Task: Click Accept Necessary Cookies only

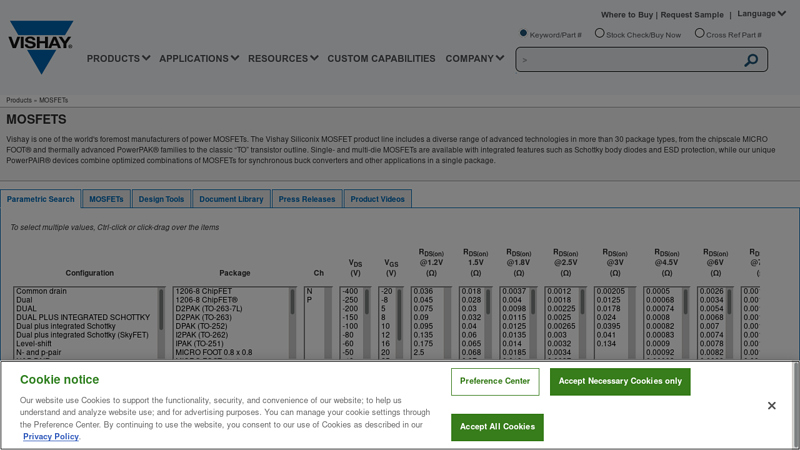Action: coord(620,382)
